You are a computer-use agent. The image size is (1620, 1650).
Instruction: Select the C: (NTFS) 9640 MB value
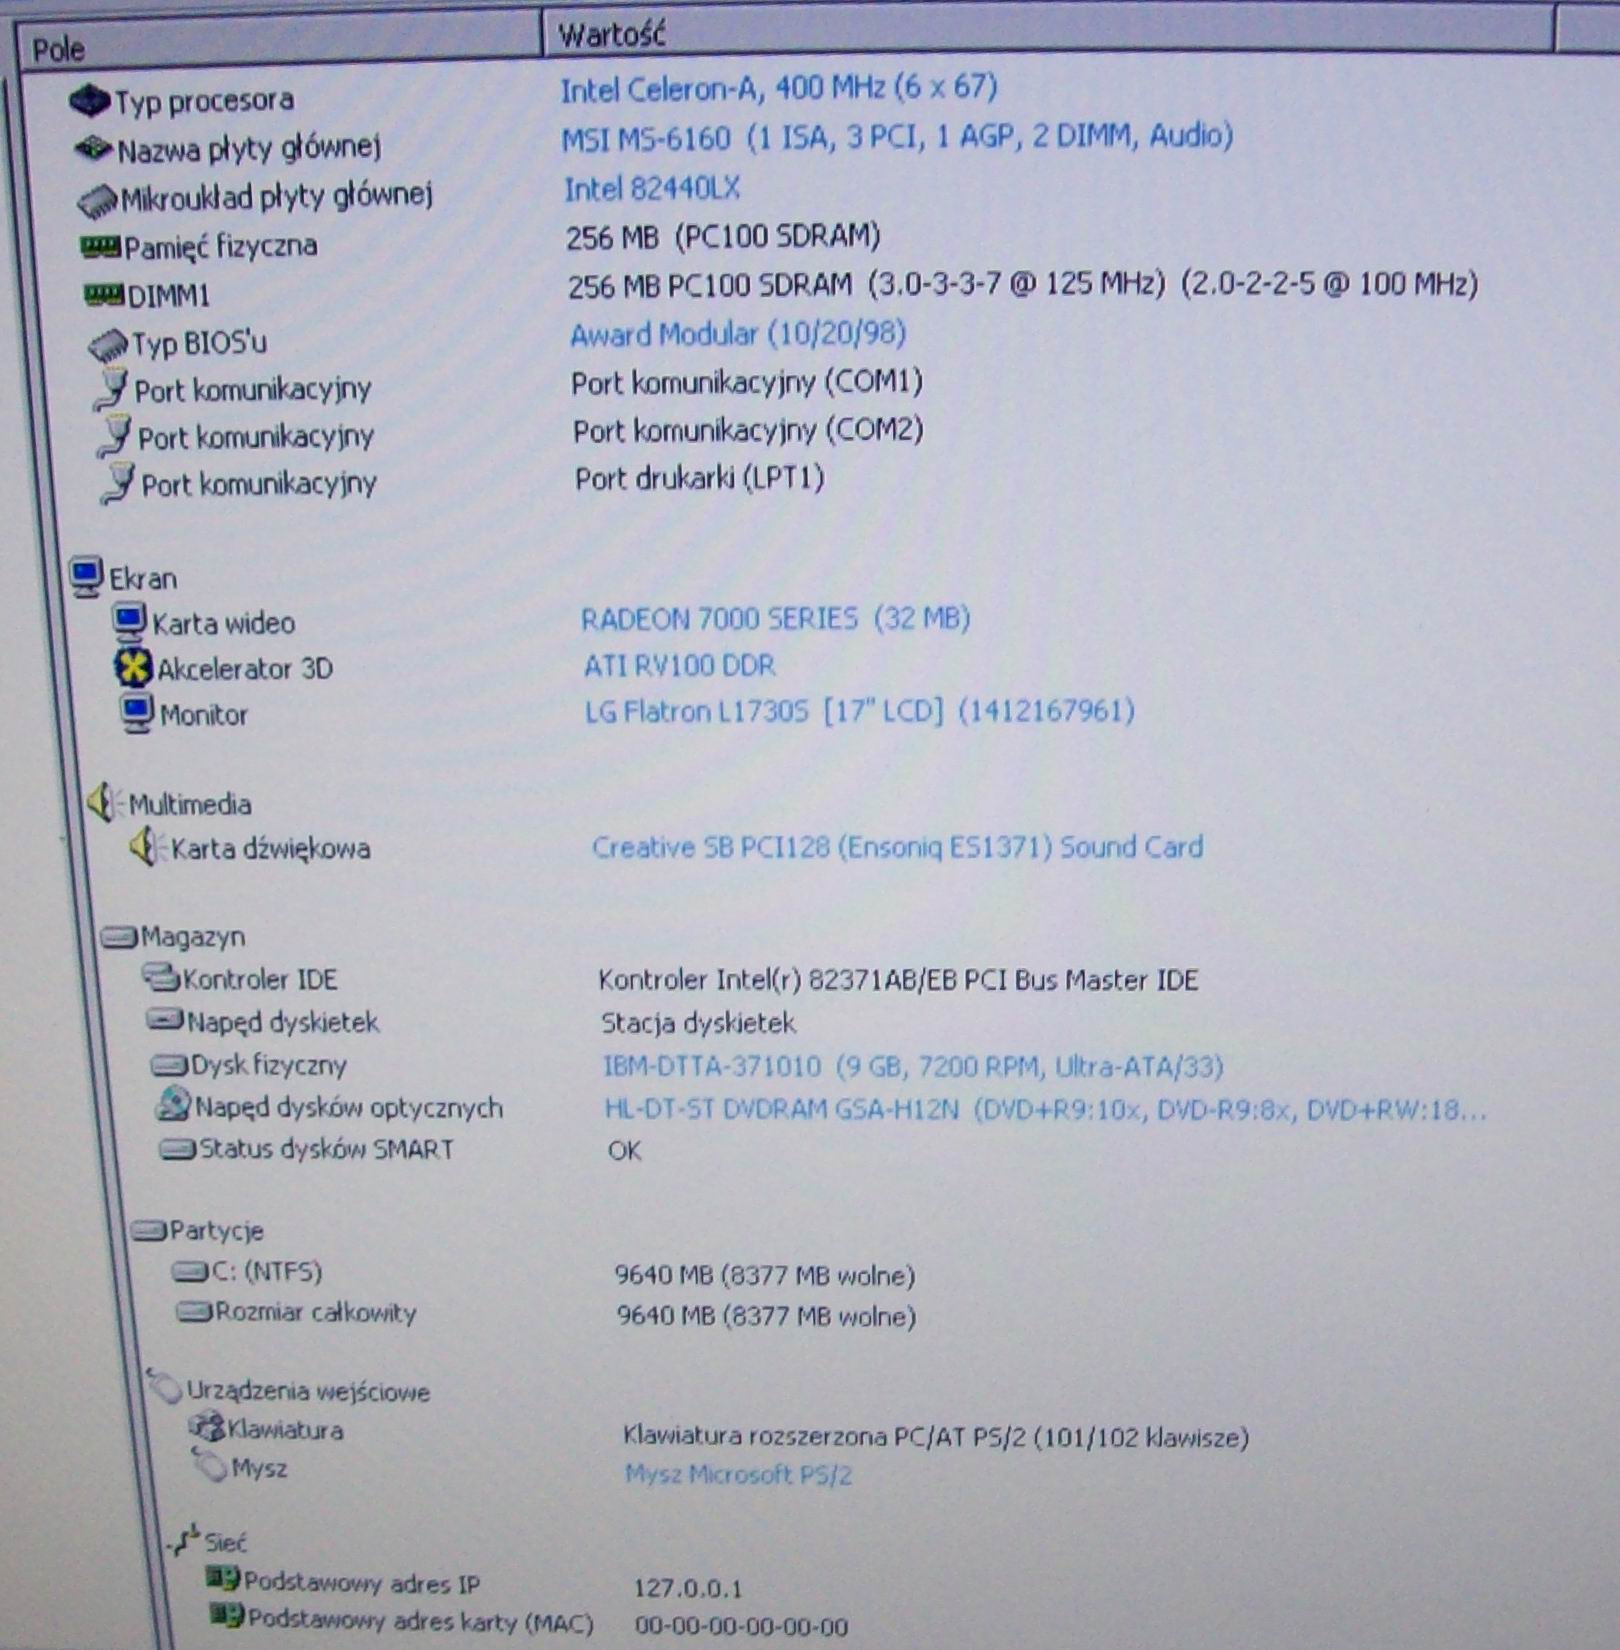click(x=765, y=1276)
